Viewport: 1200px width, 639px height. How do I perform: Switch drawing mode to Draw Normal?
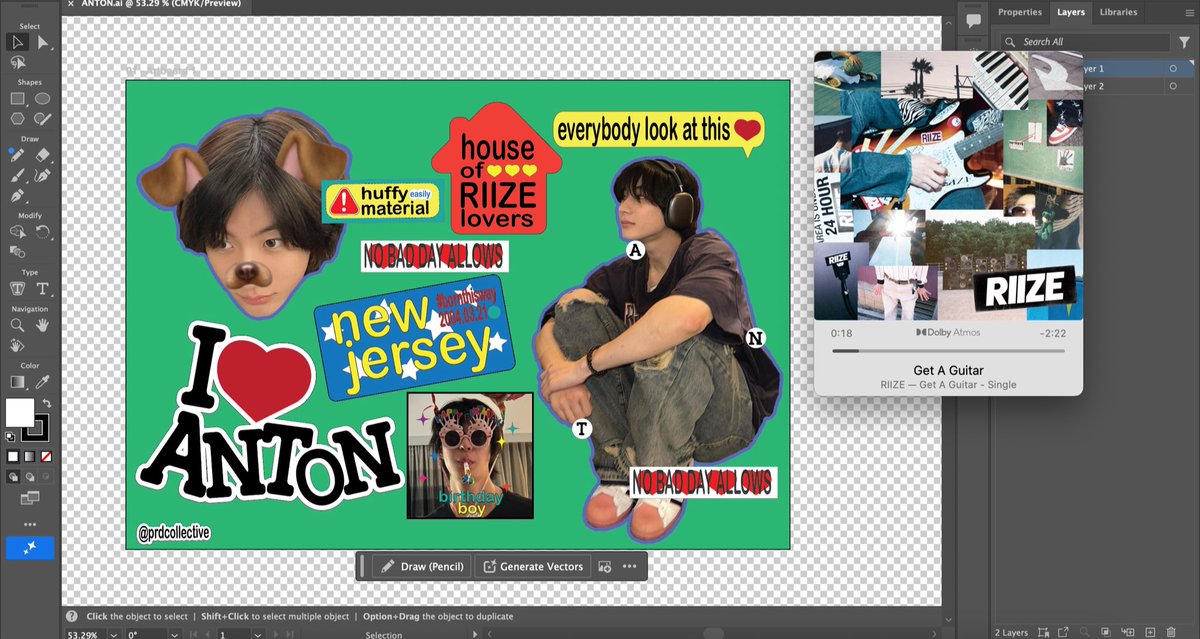click(x=14, y=476)
